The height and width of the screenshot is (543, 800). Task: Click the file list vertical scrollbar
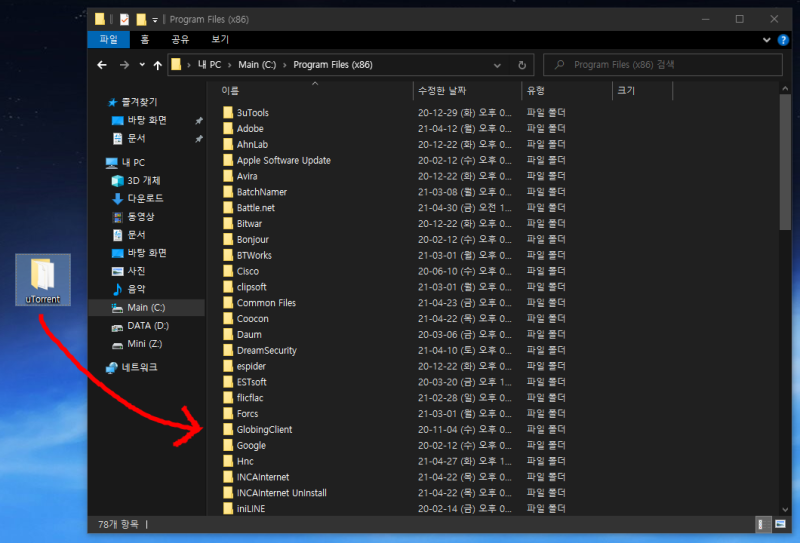[x=785, y=162]
